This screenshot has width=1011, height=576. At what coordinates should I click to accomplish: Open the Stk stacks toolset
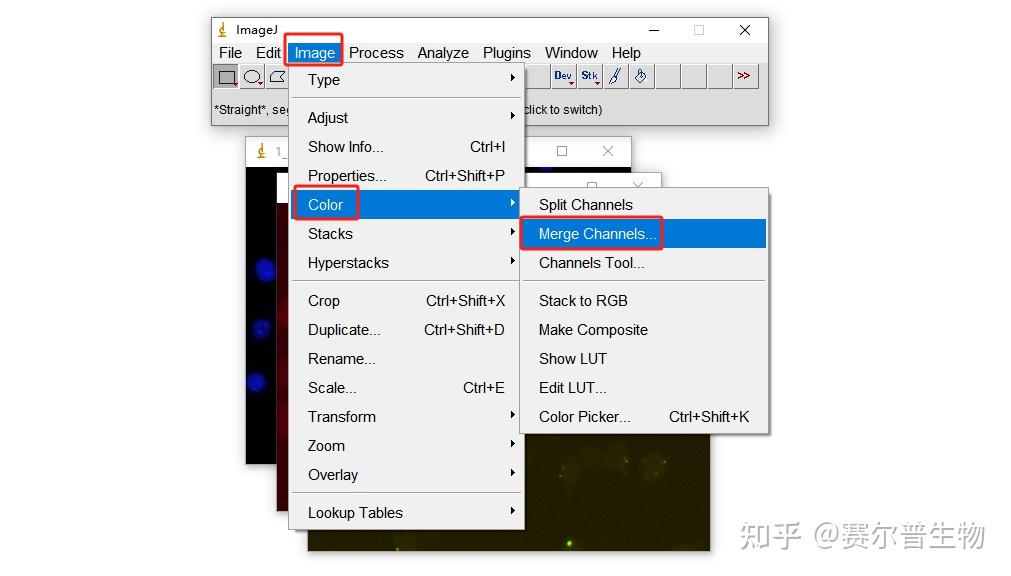coord(589,76)
